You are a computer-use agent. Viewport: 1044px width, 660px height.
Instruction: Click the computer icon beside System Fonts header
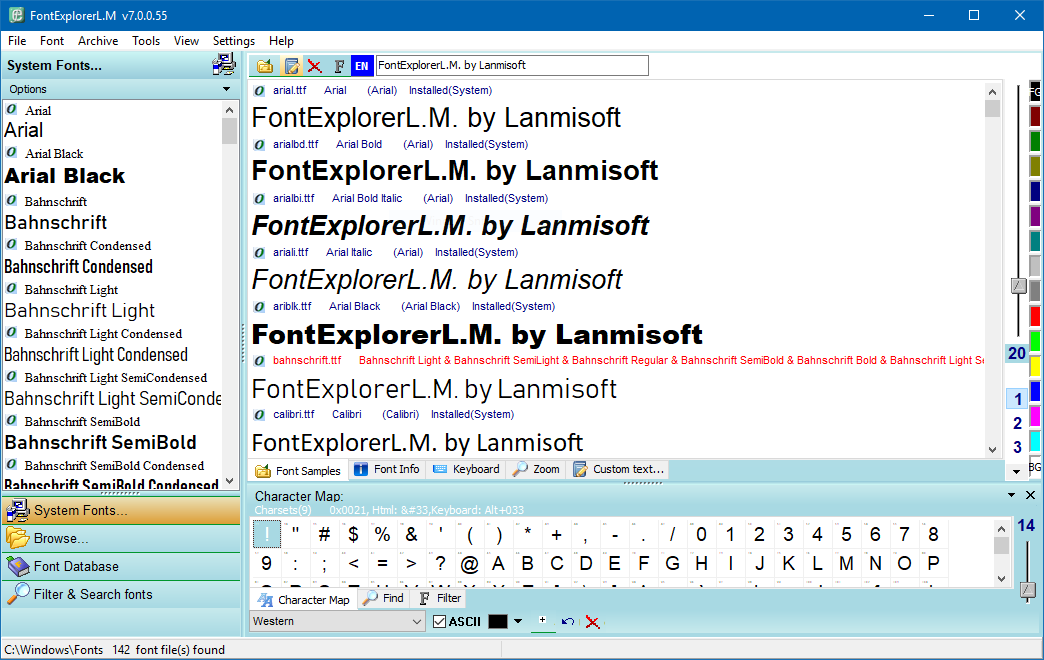tap(224, 65)
